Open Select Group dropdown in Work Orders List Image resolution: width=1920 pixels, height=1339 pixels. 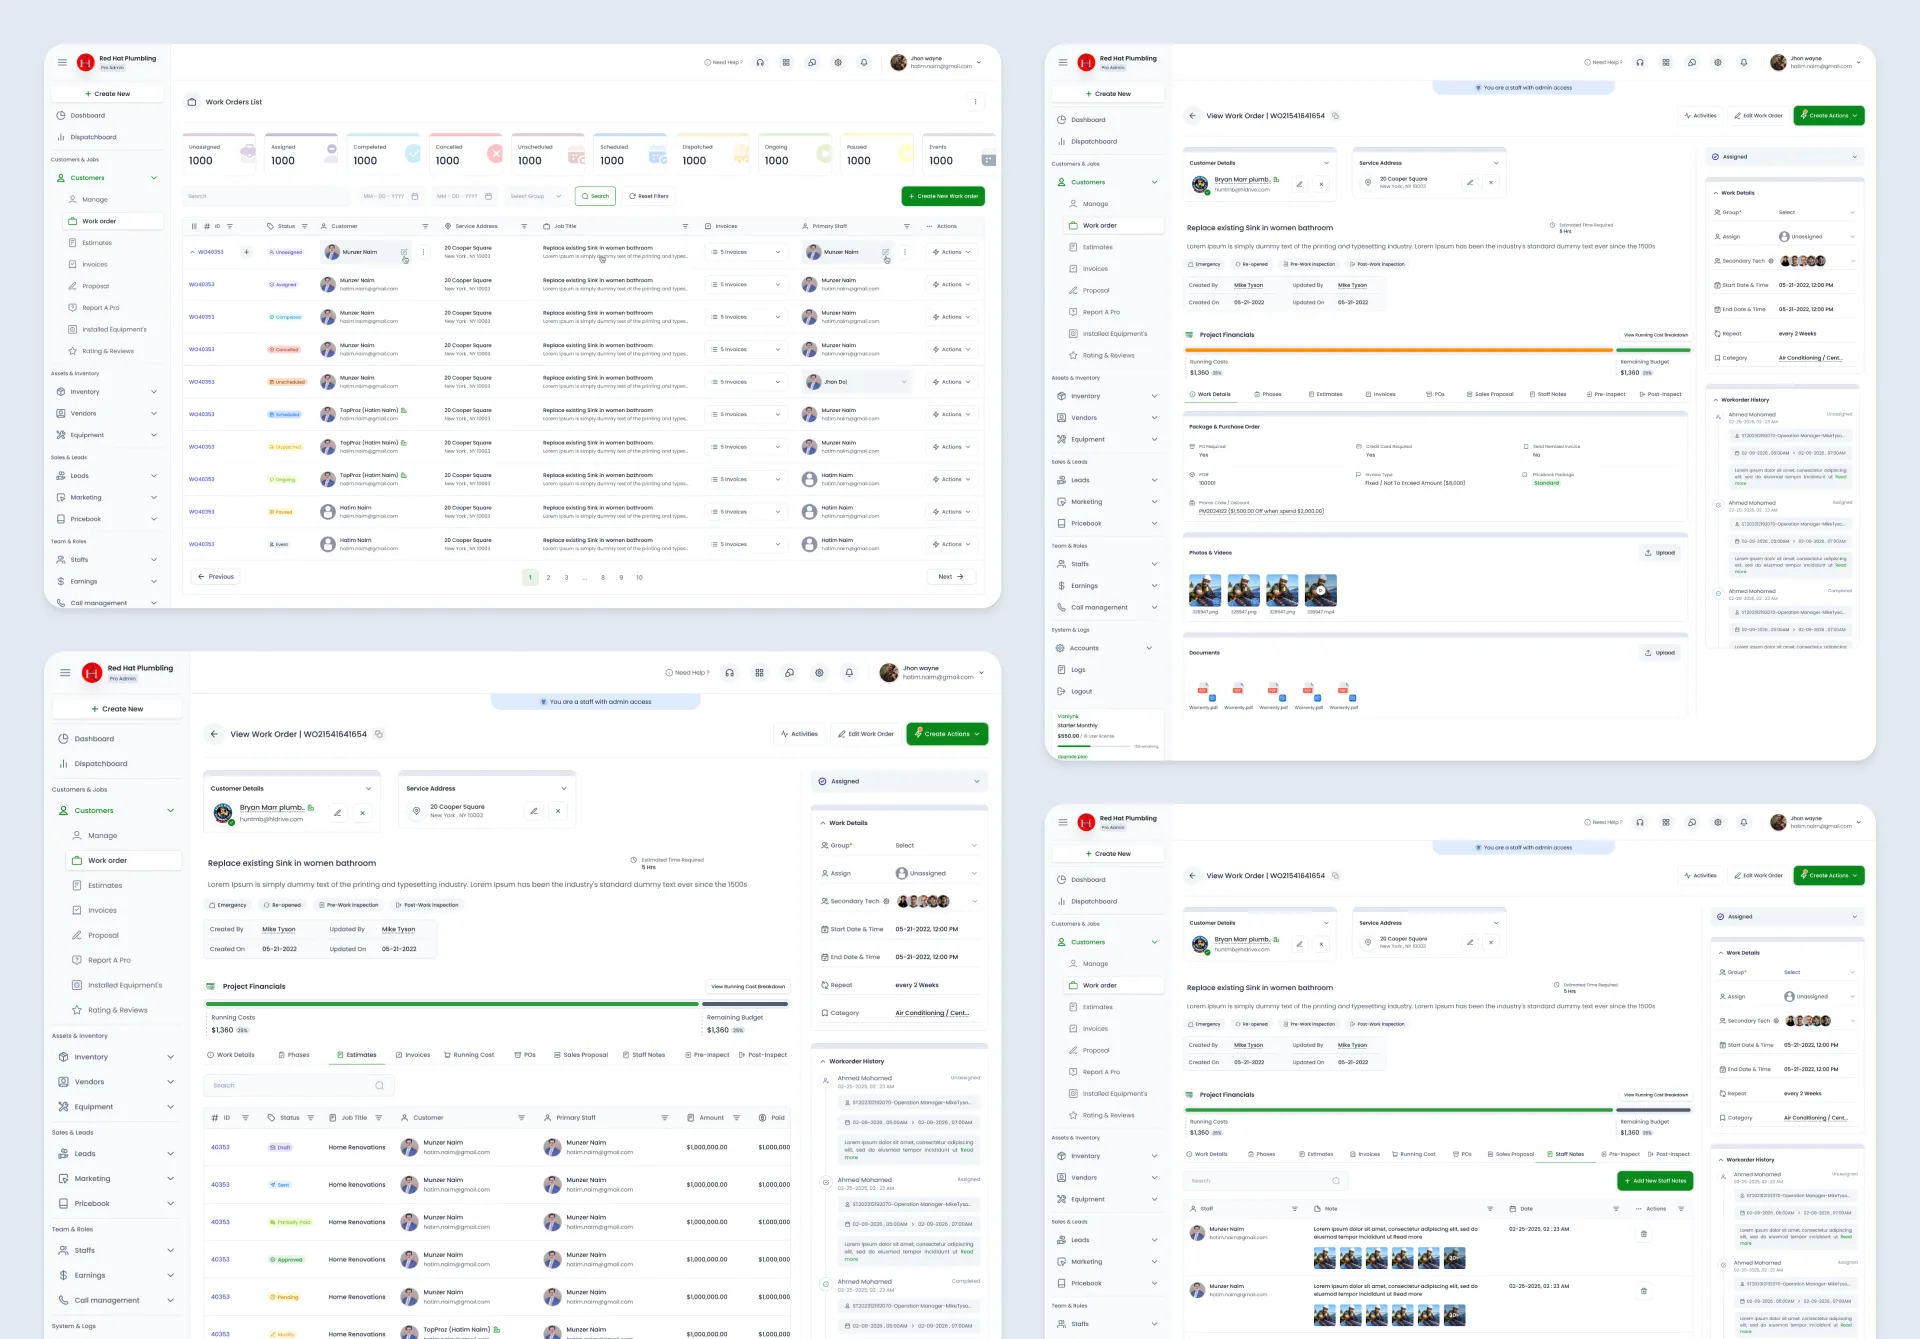[x=536, y=196]
